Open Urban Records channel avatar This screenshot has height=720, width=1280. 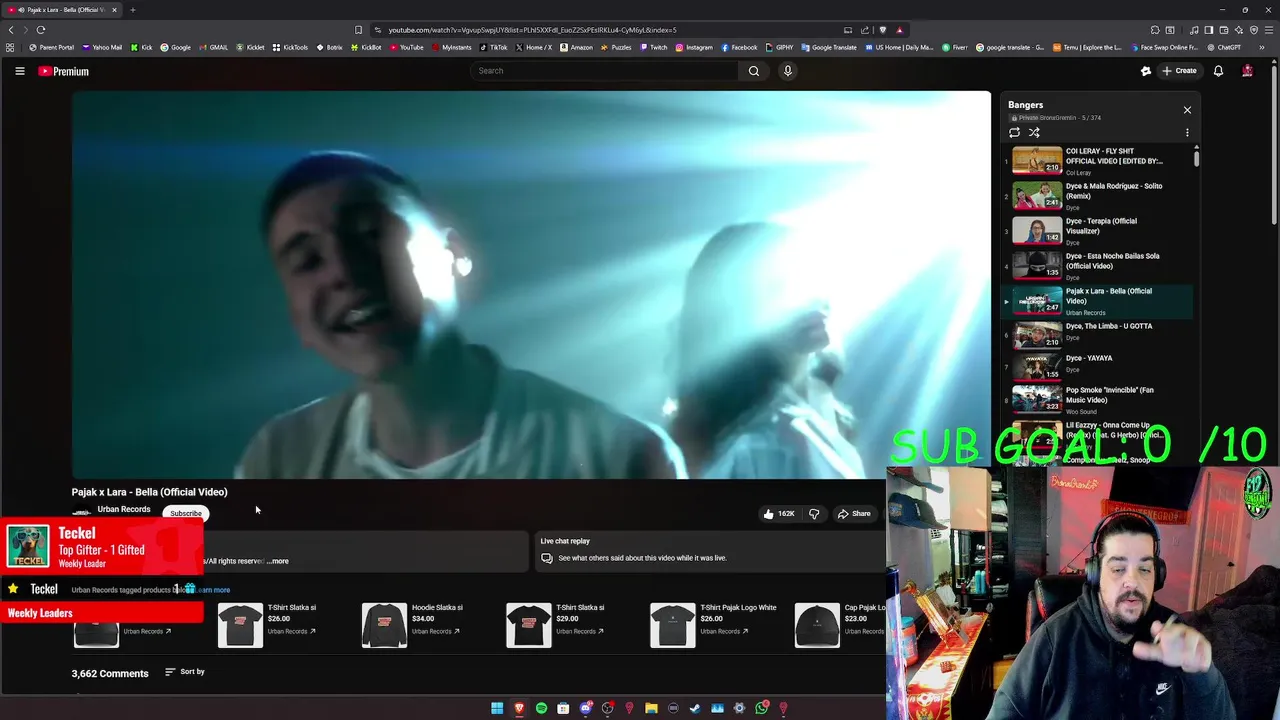click(x=81, y=514)
